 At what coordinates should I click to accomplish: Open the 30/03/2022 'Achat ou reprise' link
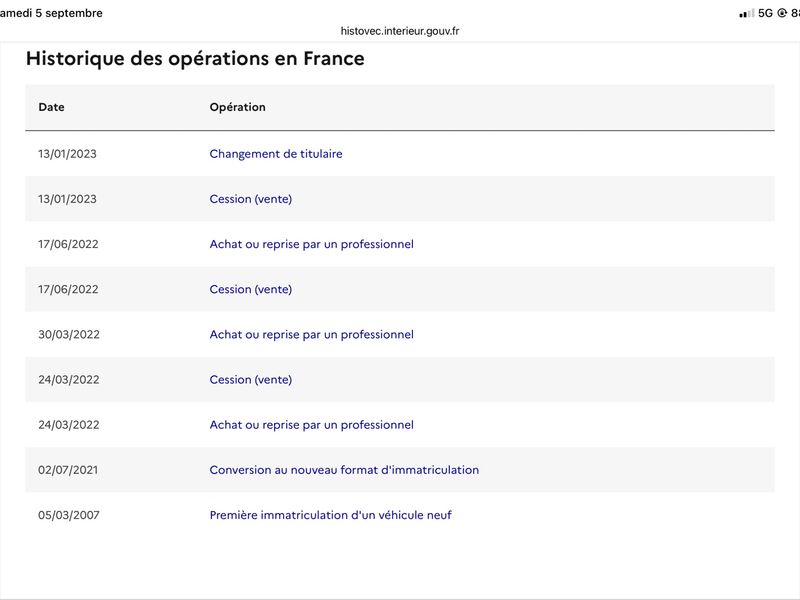(x=312, y=334)
